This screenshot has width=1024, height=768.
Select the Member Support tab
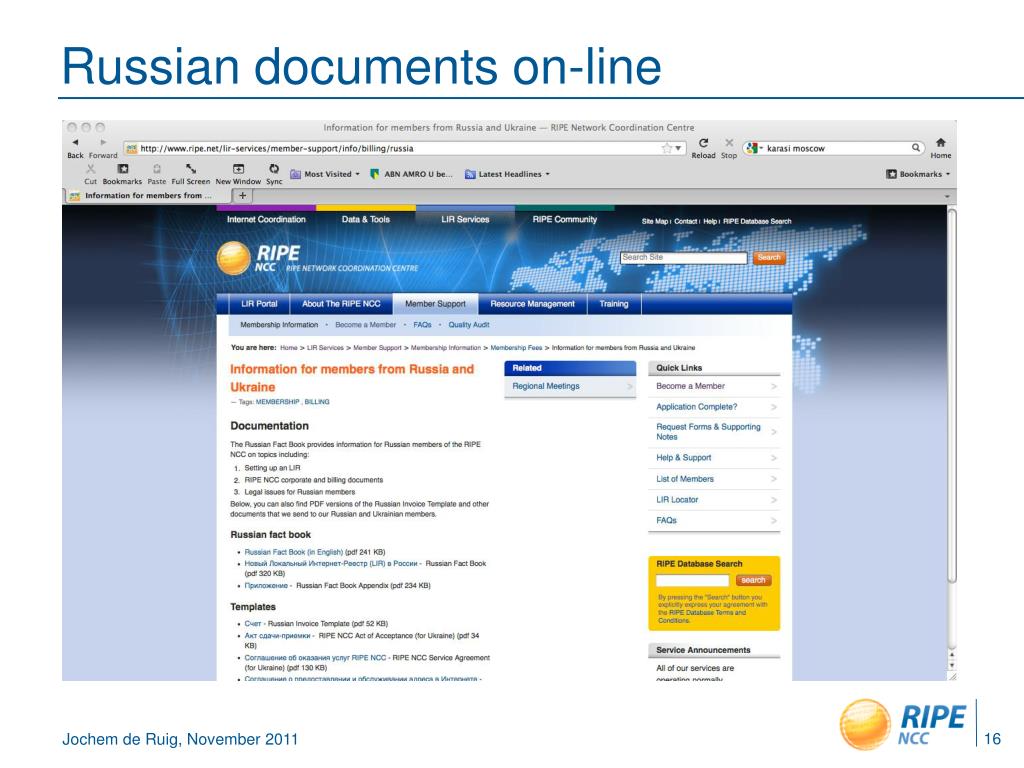click(435, 304)
